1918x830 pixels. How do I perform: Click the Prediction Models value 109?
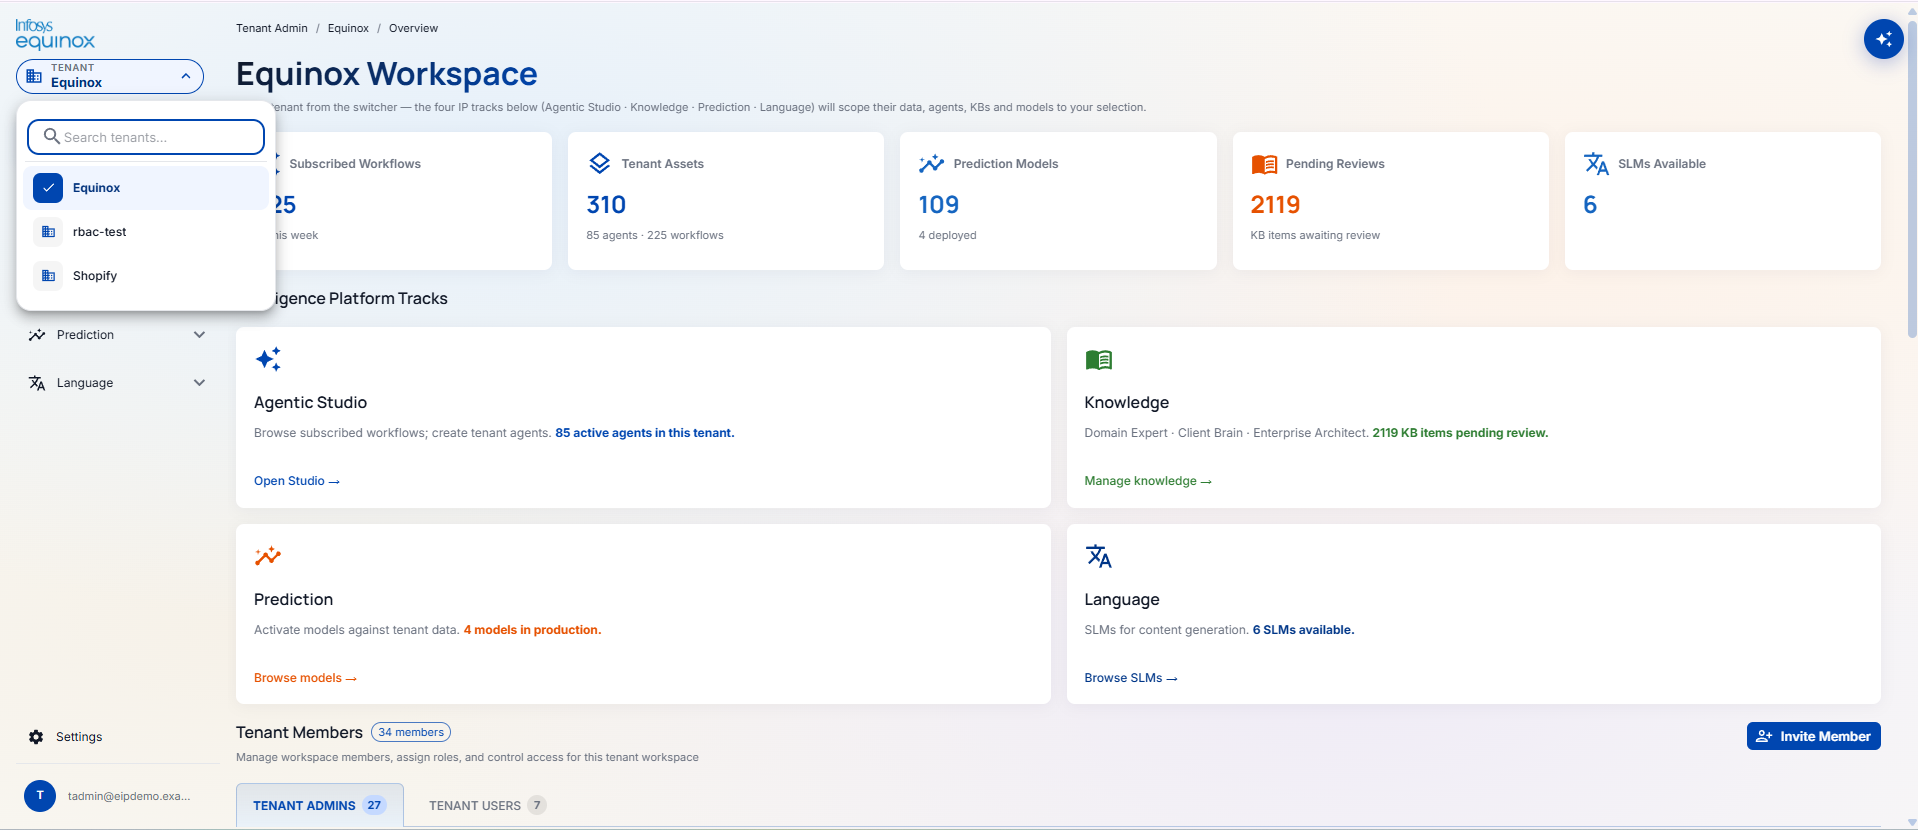click(x=939, y=205)
